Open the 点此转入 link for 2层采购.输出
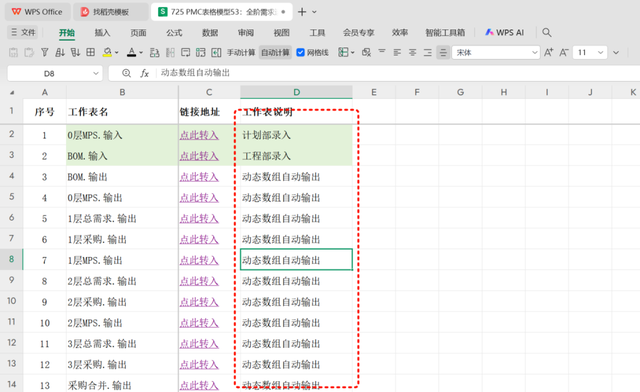This screenshot has width=640, height=392. click(x=199, y=302)
